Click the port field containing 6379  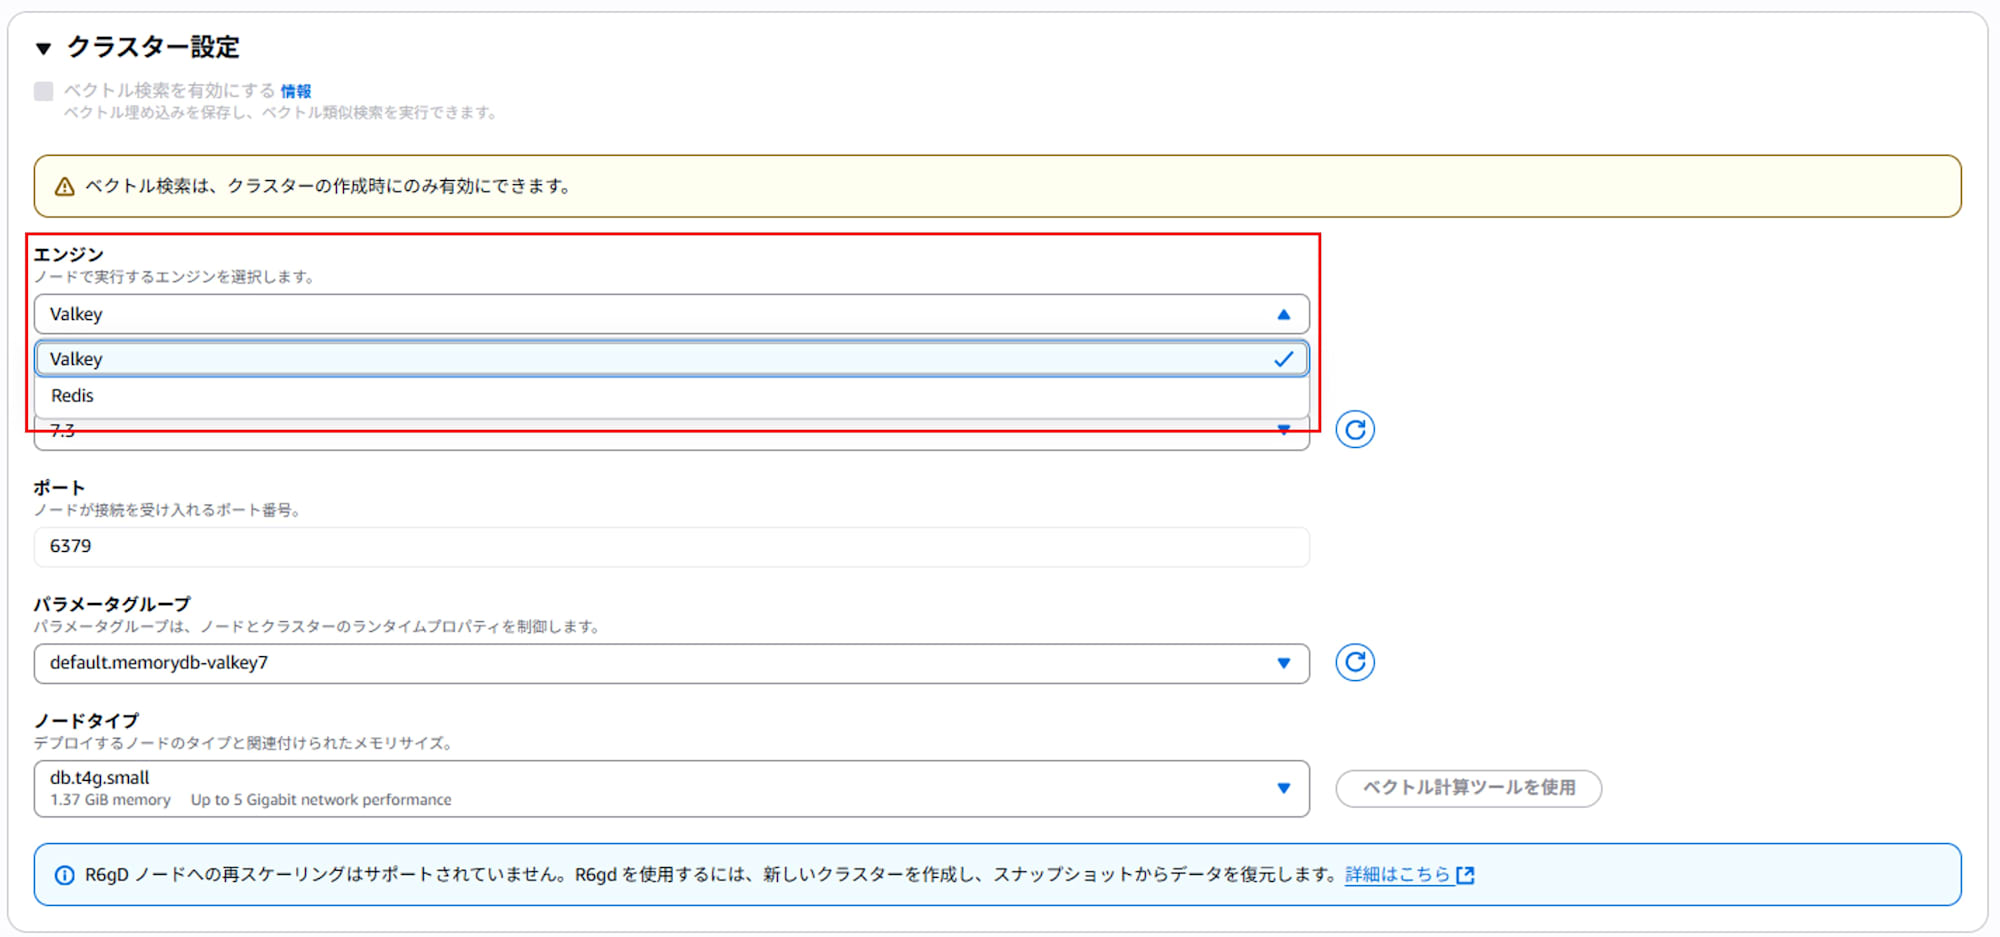click(672, 547)
